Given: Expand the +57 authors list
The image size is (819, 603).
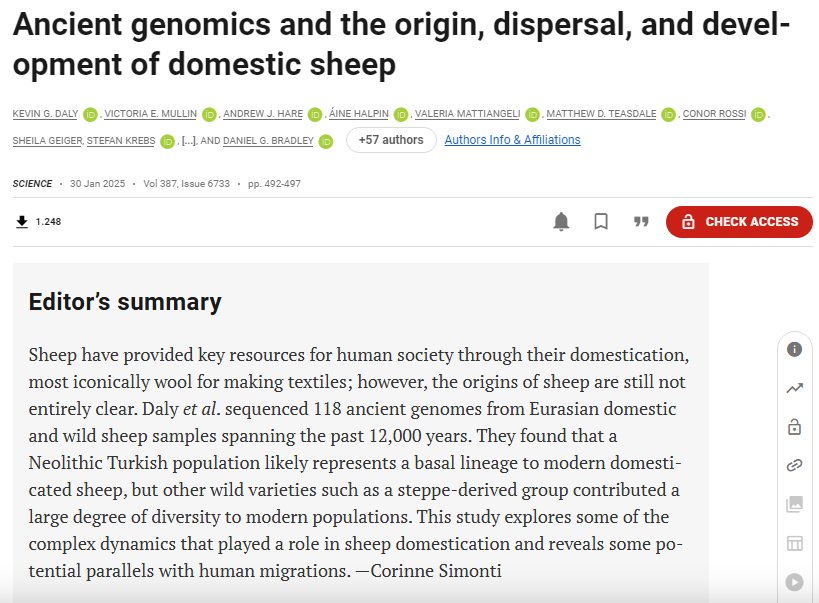Looking at the screenshot, I should (x=391, y=140).
